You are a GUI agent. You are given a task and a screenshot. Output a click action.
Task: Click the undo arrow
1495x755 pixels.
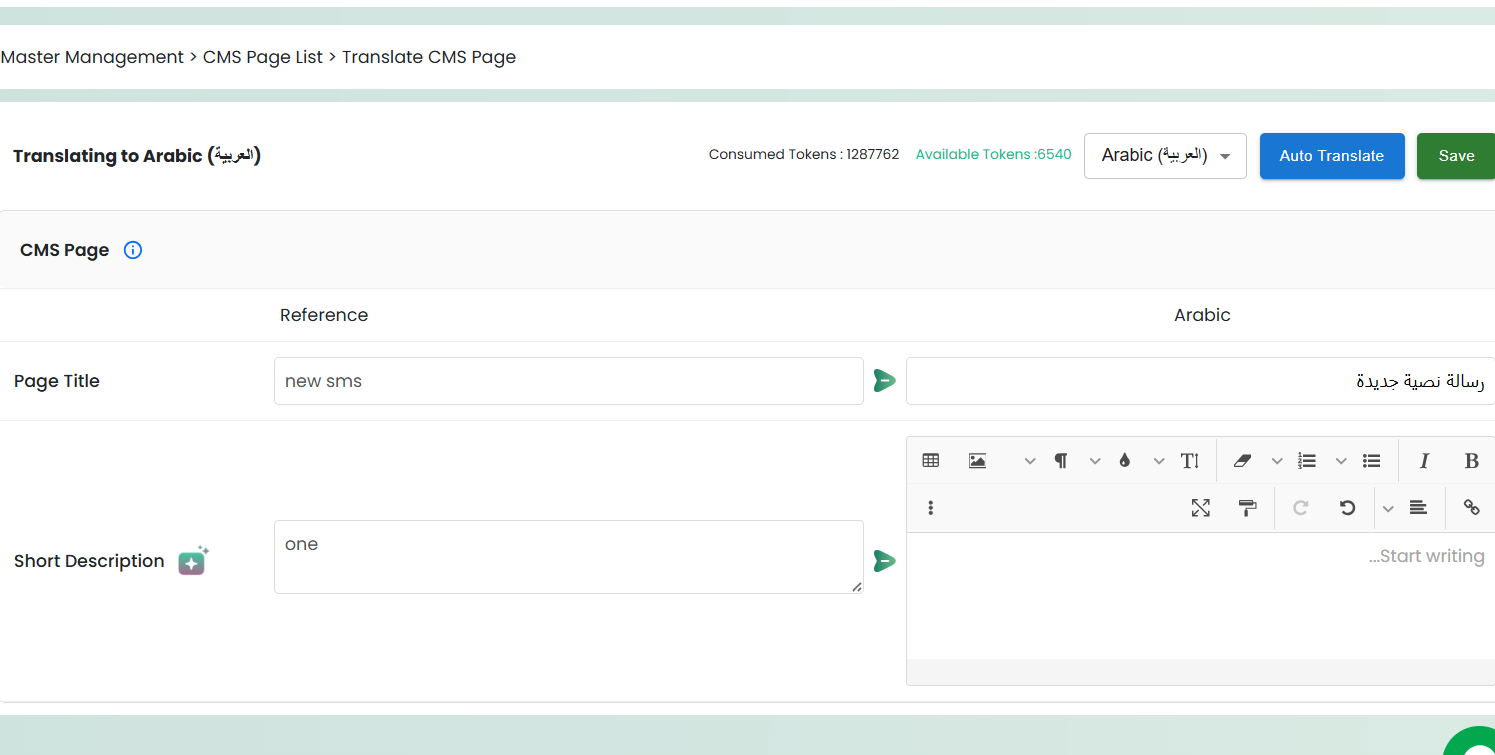(1348, 508)
